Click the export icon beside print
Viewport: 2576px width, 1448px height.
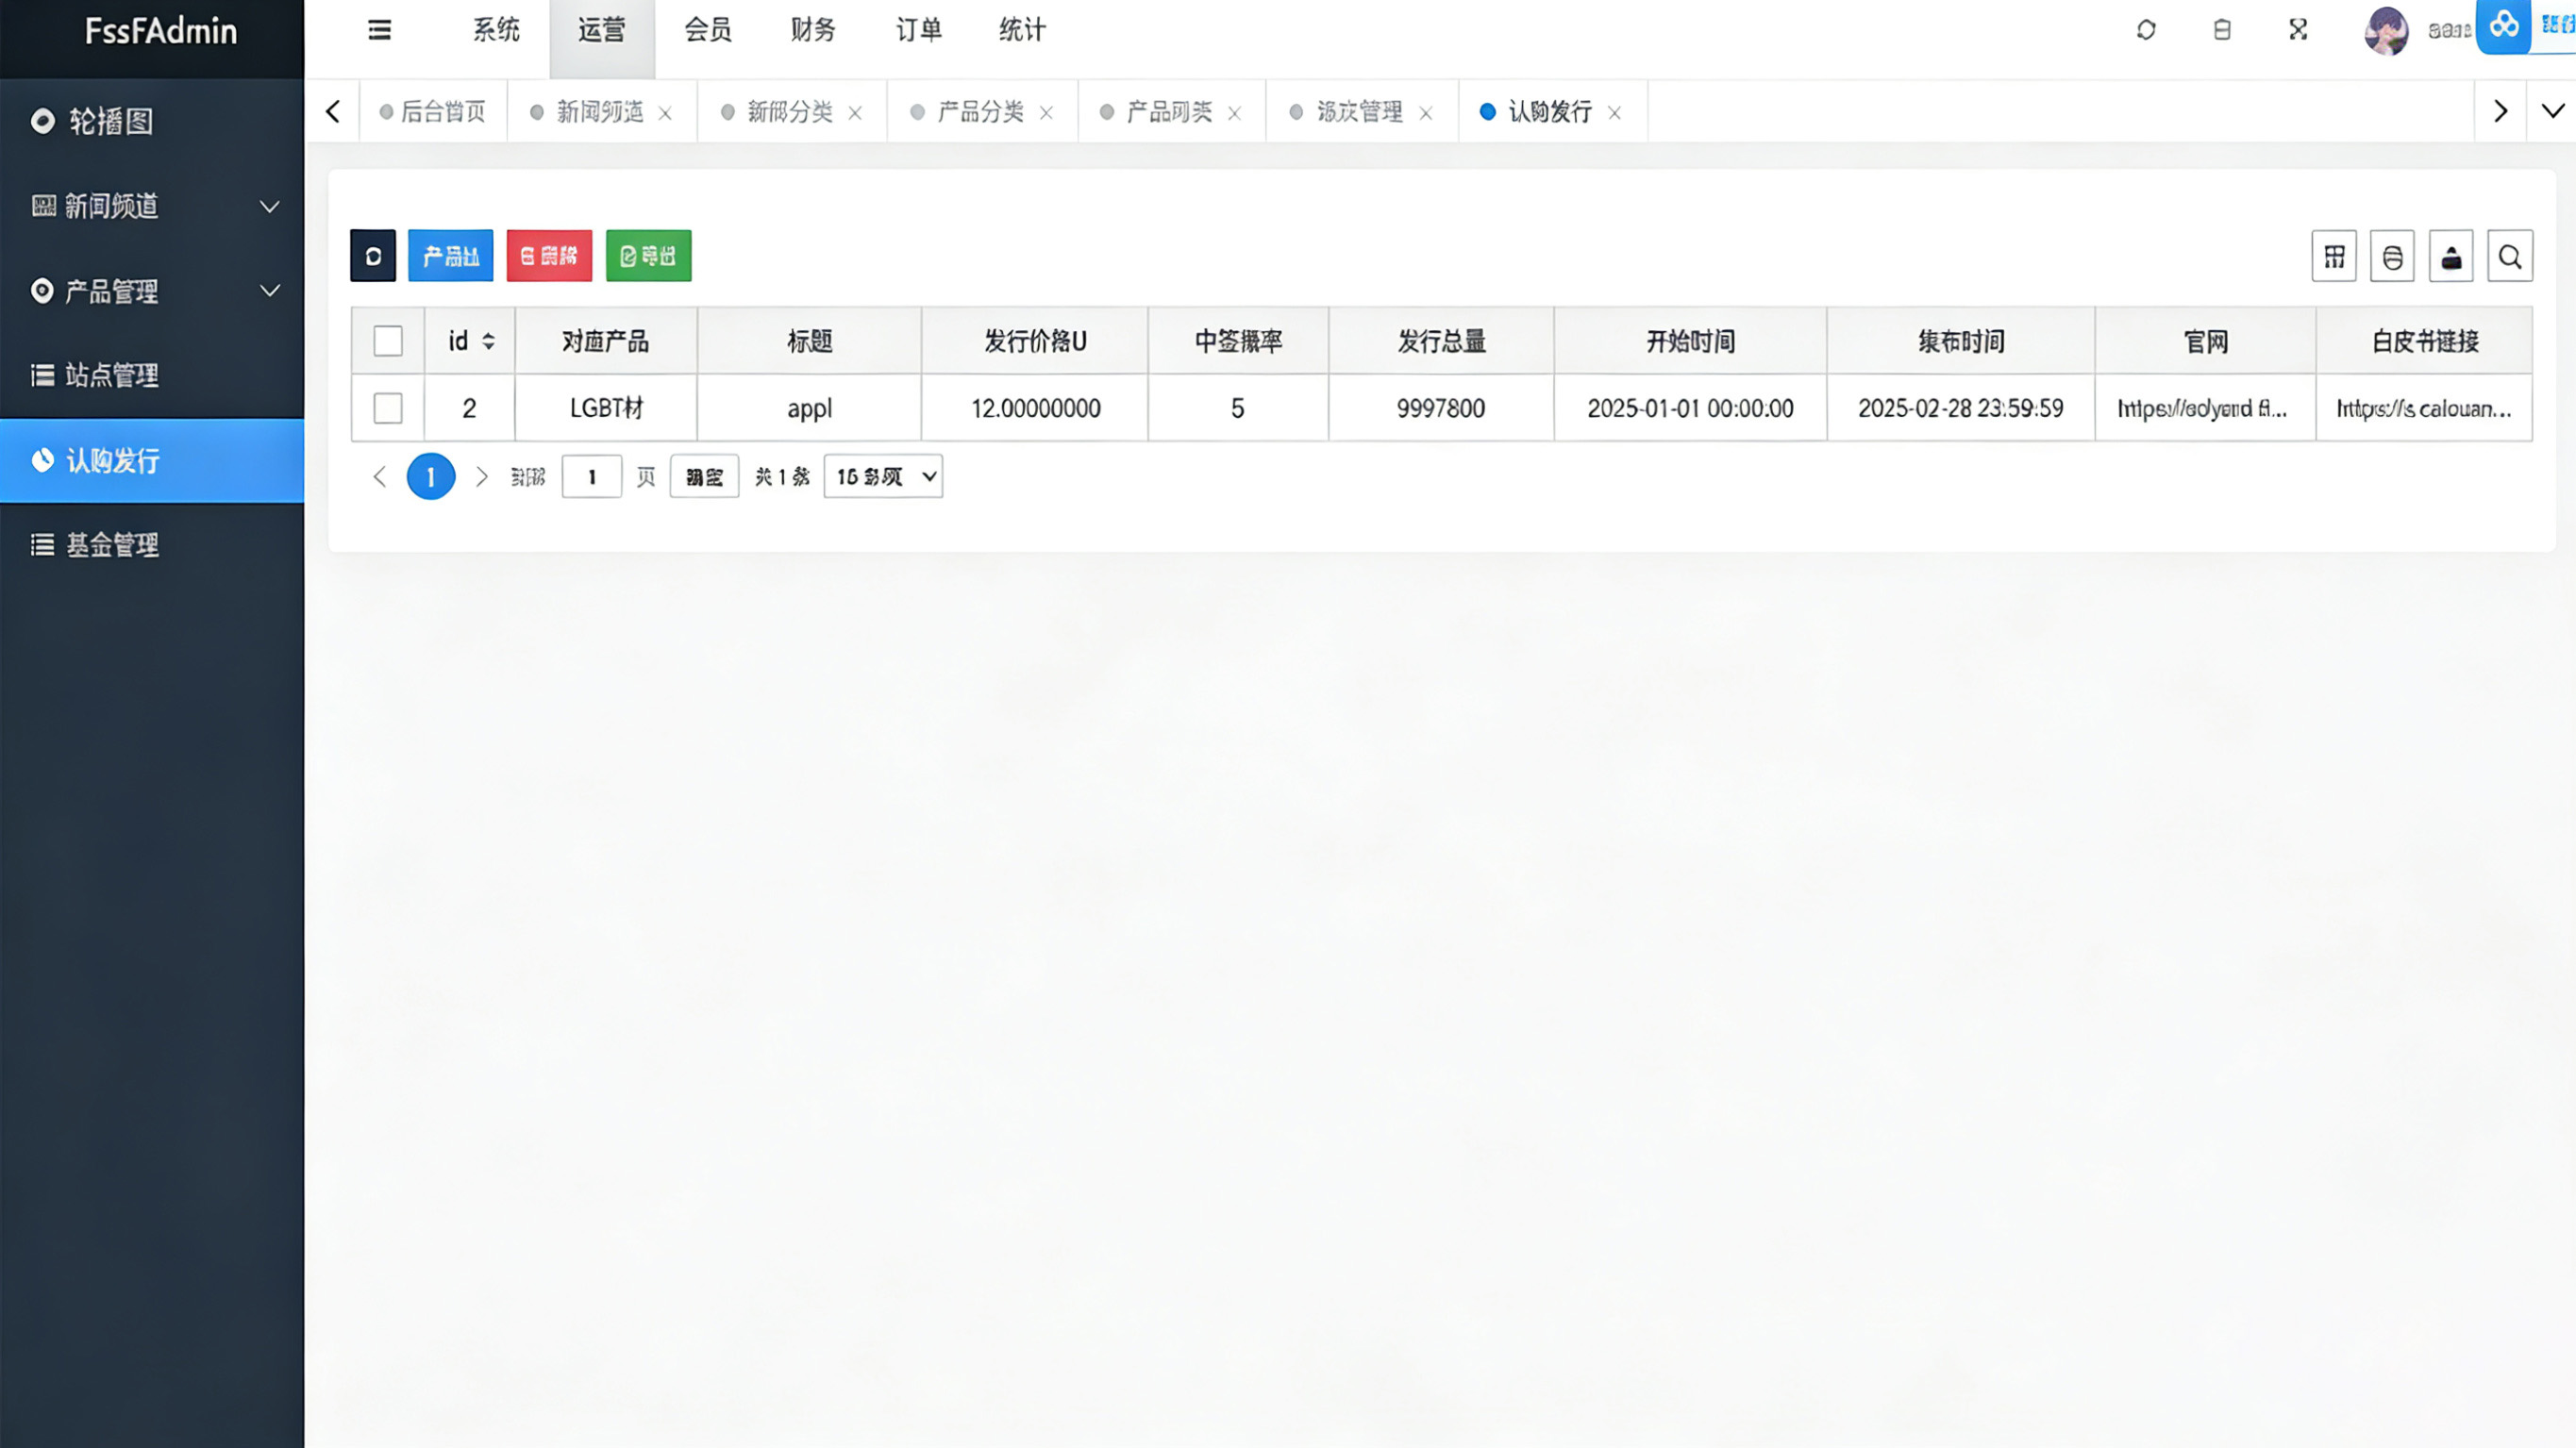coord(2450,257)
